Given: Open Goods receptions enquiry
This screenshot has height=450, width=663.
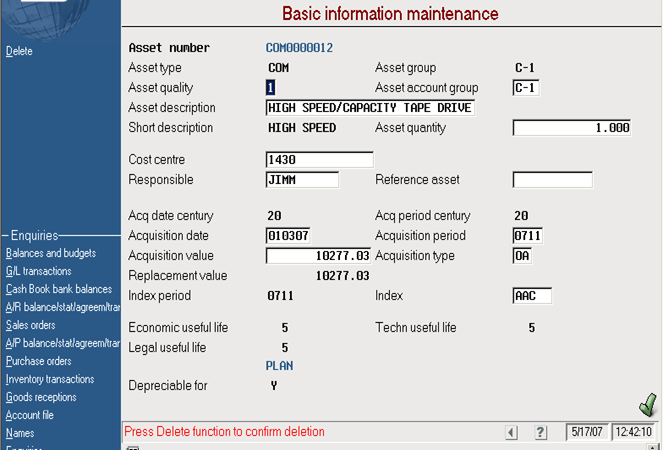Looking at the screenshot, I should (41, 397).
